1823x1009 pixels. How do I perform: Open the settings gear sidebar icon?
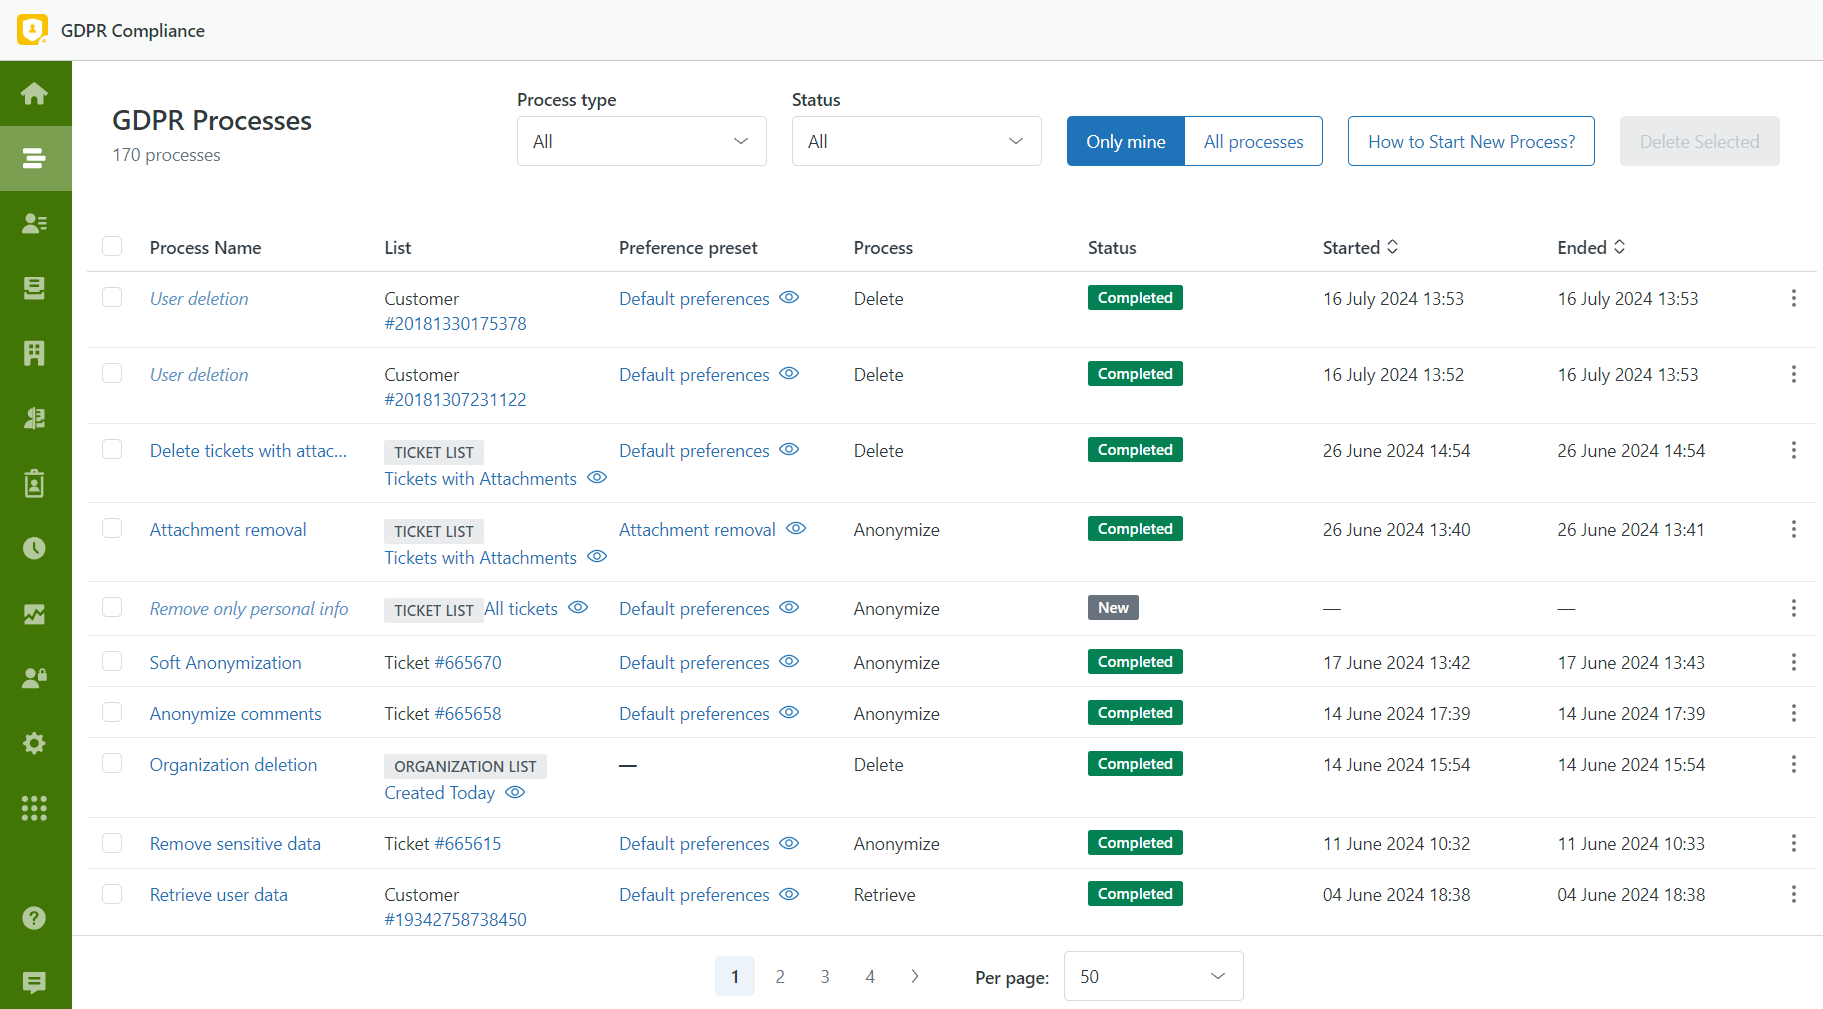click(x=35, y=743)
